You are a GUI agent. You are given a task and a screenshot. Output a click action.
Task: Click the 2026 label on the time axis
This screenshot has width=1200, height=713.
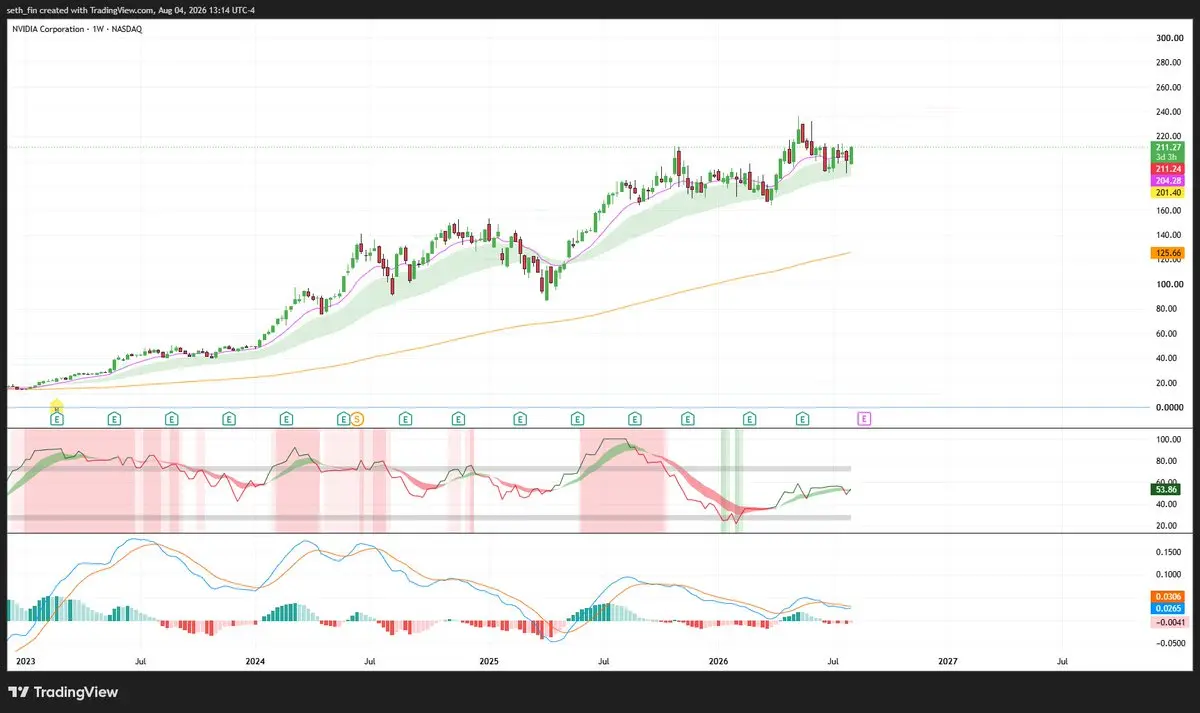tap(718, 661)
